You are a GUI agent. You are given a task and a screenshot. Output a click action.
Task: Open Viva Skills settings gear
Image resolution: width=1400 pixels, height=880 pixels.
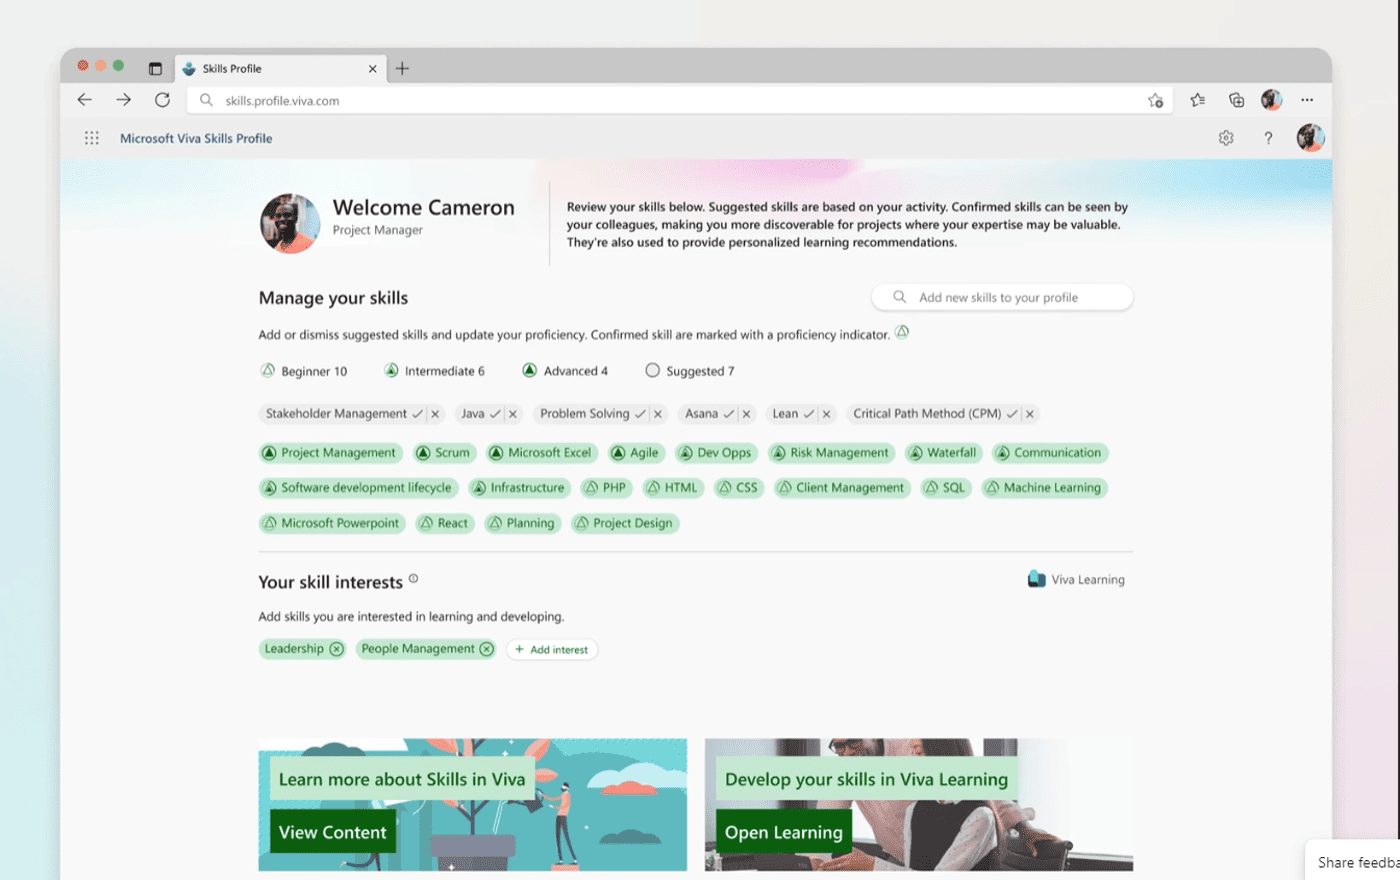(1226, 138)
